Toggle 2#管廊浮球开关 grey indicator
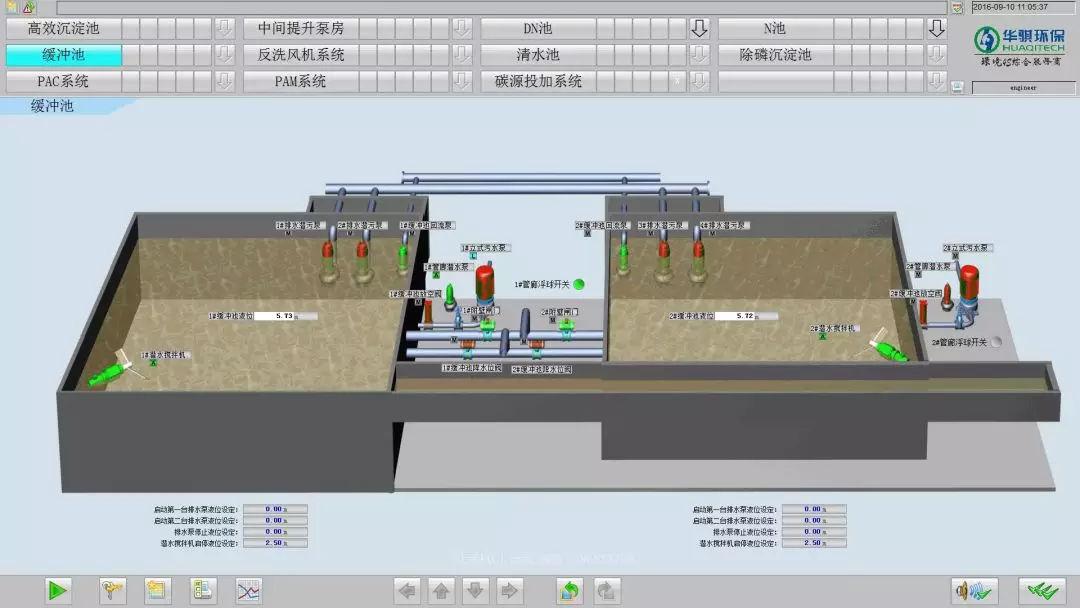Screen dimensions: 1080x608 995,342
